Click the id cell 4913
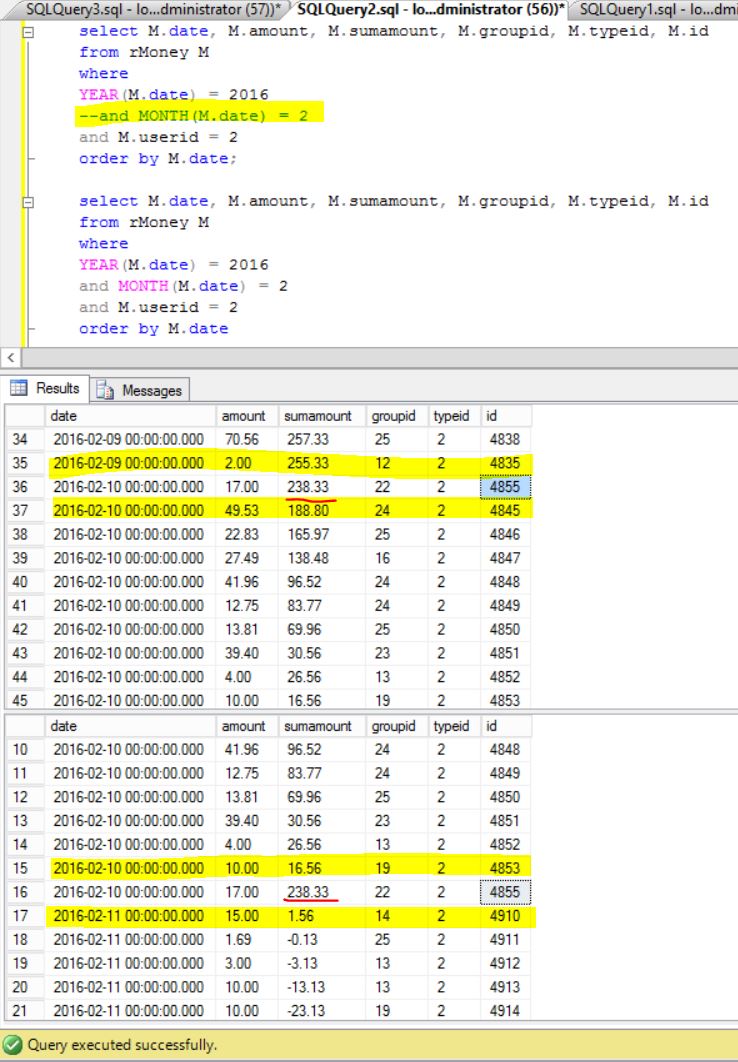This screenshot has height=1062, width=738. (x=505, y=987)
